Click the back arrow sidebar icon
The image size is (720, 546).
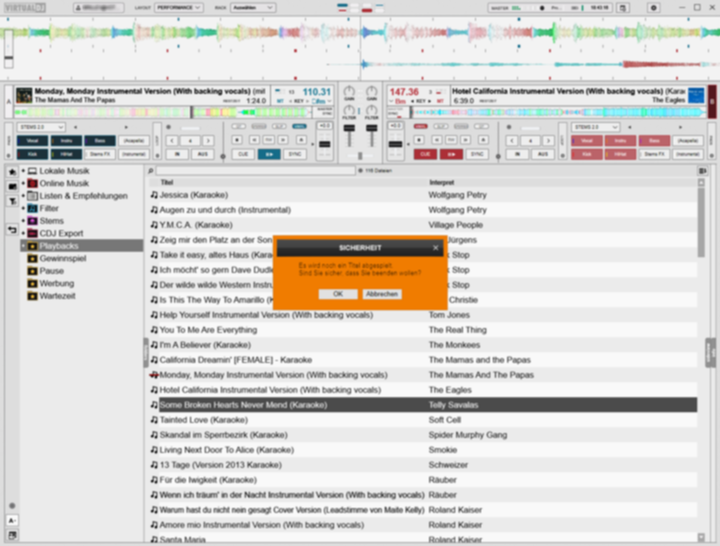[x=12, y=230]
